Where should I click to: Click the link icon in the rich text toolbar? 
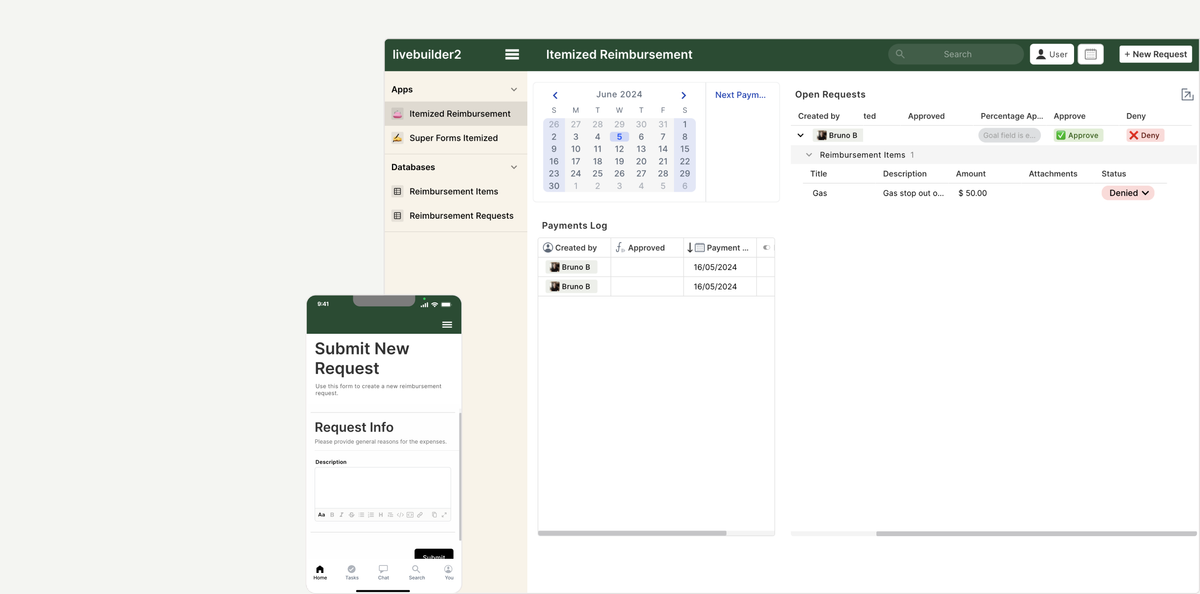point(420,514)
